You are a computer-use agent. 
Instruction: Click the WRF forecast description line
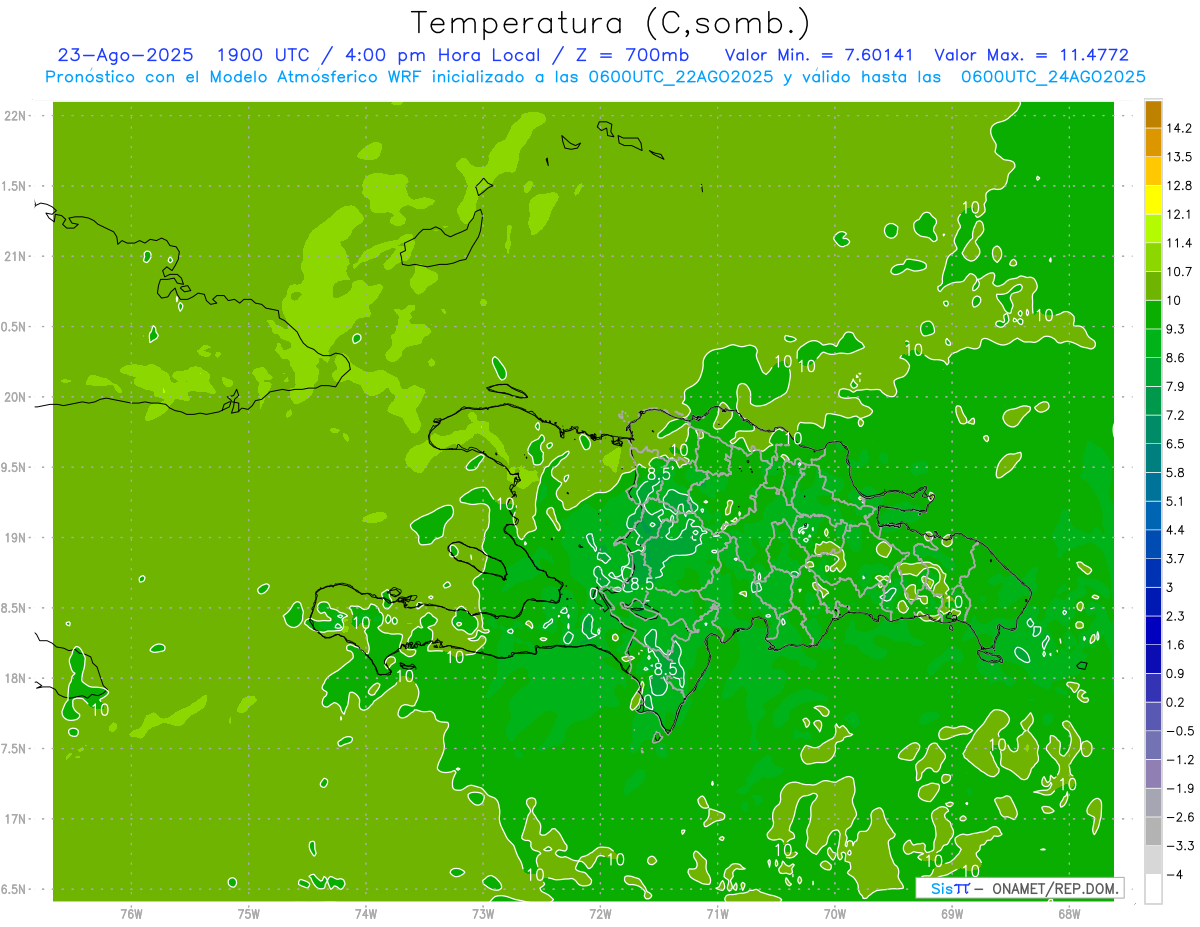[x=595, y=77]
